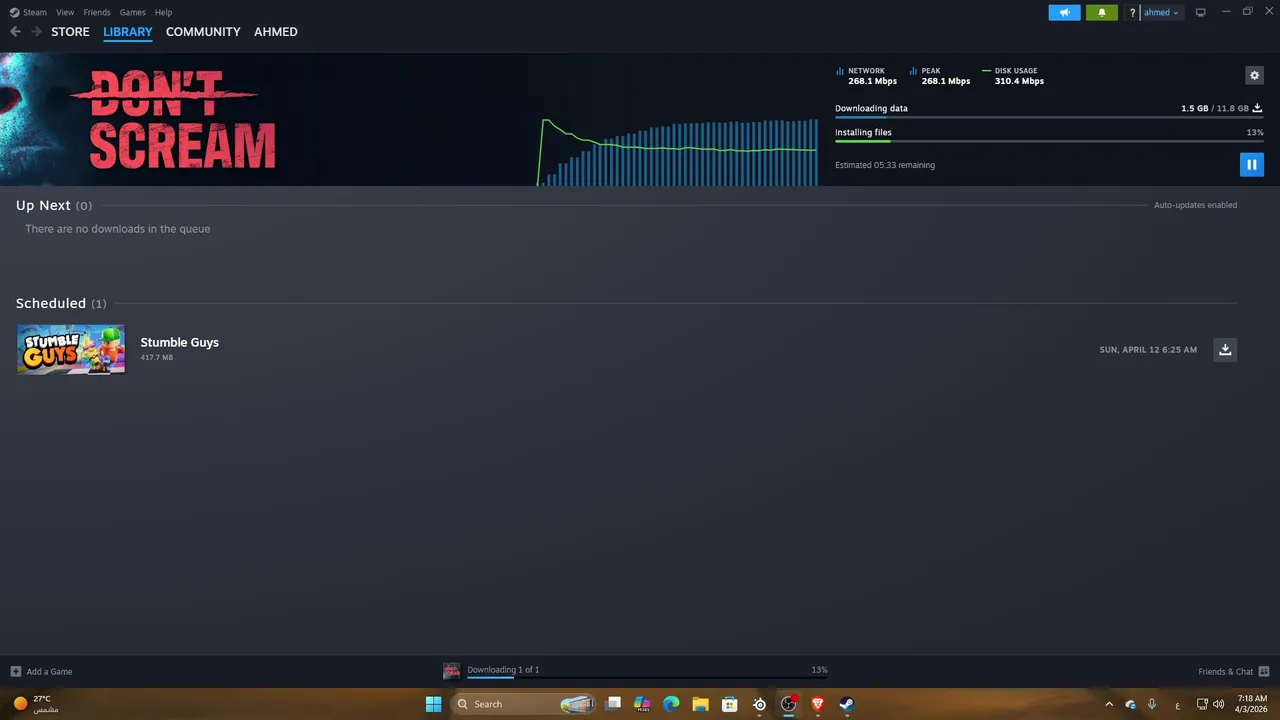The image size is (1280, 720).
Task: Click the Stumble Guys title
Action: click(179, 342)
